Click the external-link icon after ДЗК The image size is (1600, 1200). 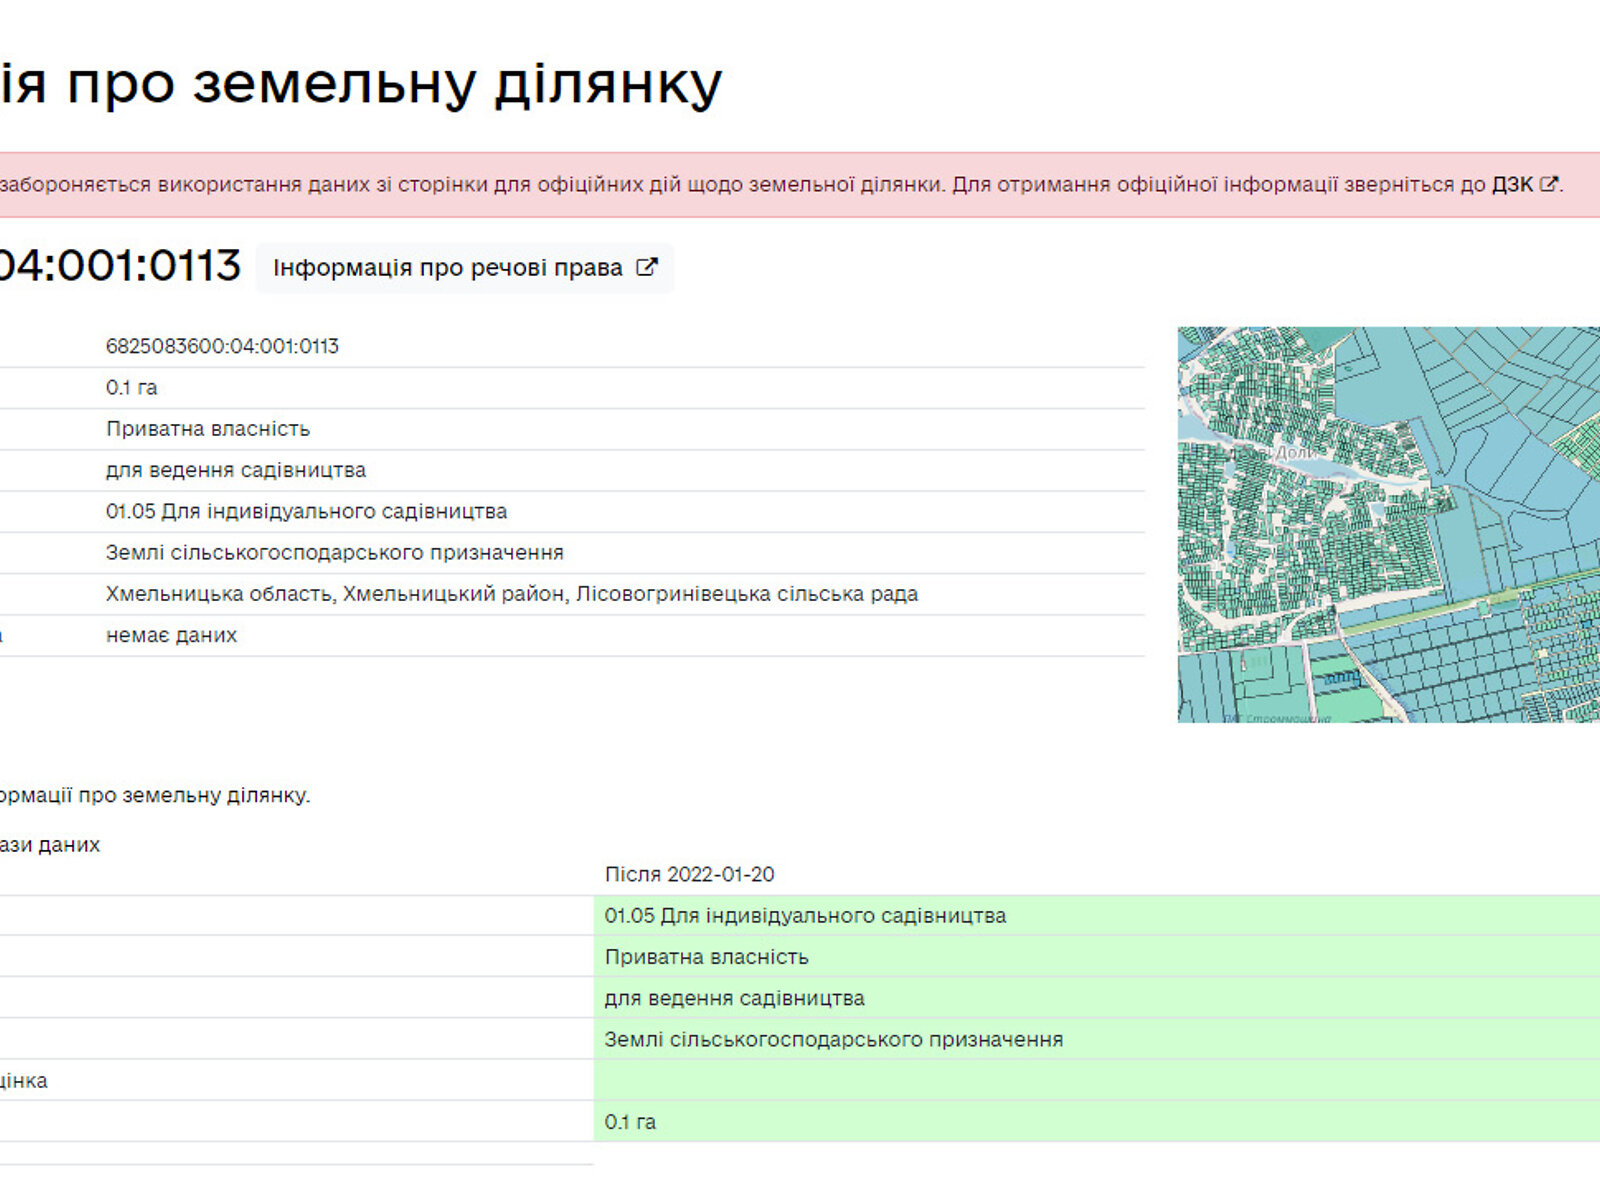1548,184
